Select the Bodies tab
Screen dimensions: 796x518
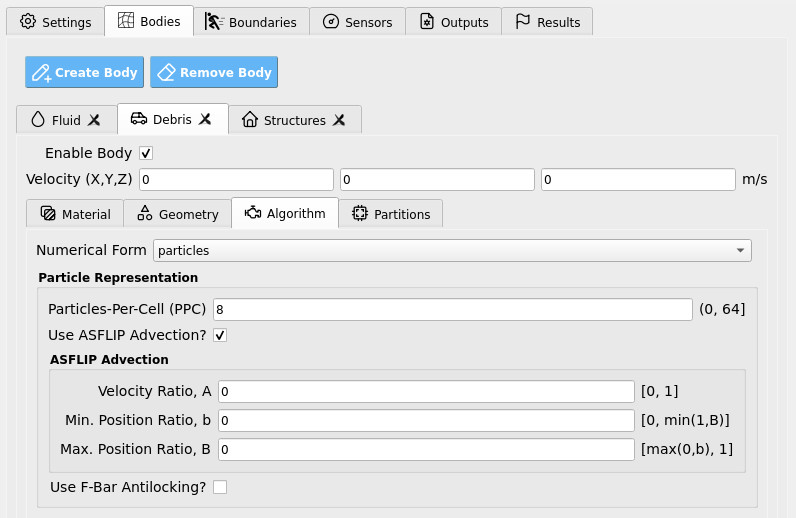tap(149, 21)
